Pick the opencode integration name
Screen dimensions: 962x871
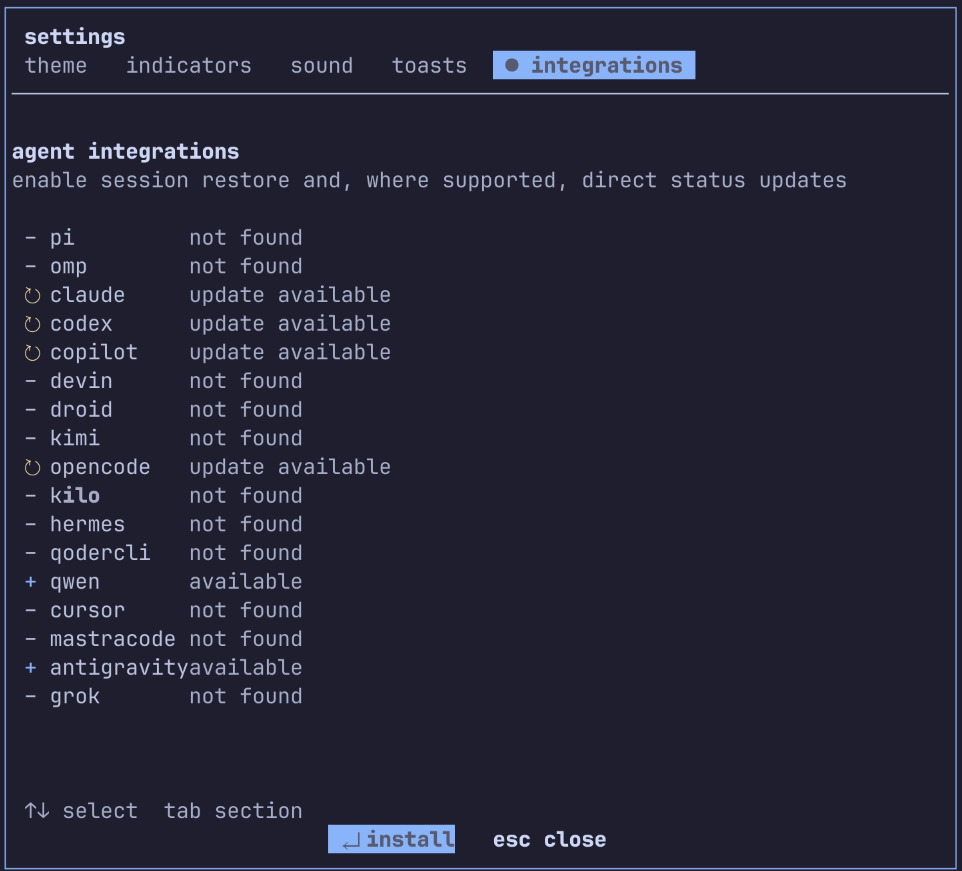click(x=100, y=467)
